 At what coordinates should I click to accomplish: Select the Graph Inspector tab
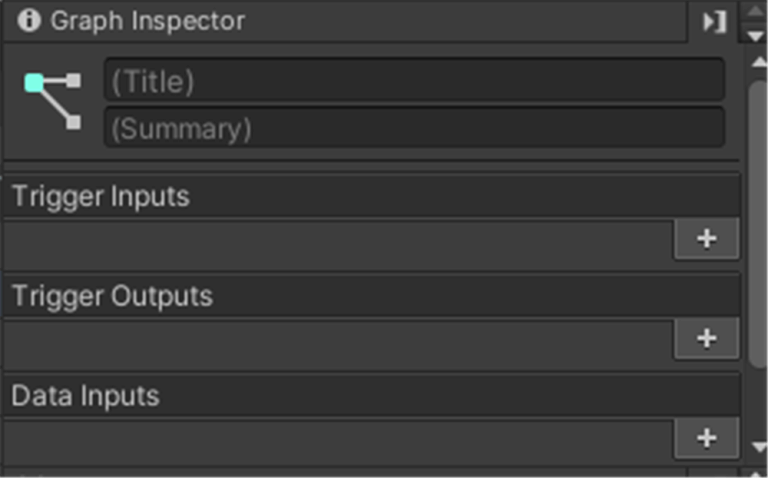point(146,20)
